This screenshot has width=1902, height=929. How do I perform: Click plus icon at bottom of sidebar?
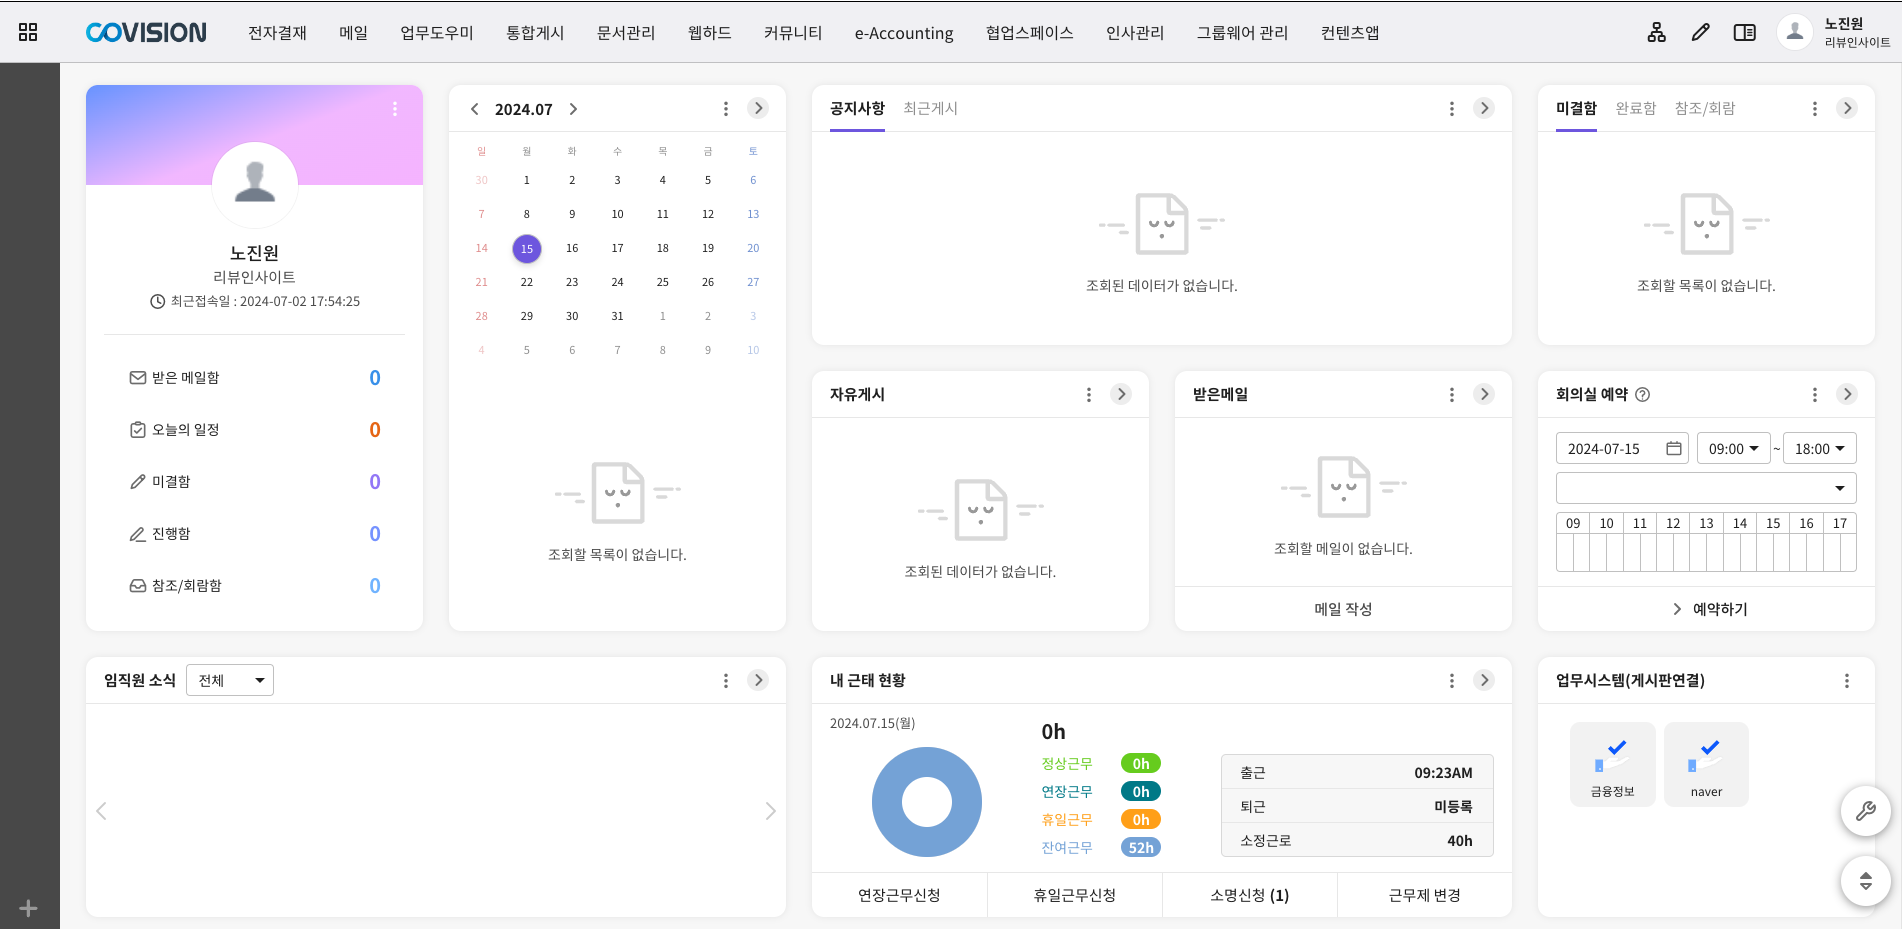pyautogui.click(x=28, y=908)
